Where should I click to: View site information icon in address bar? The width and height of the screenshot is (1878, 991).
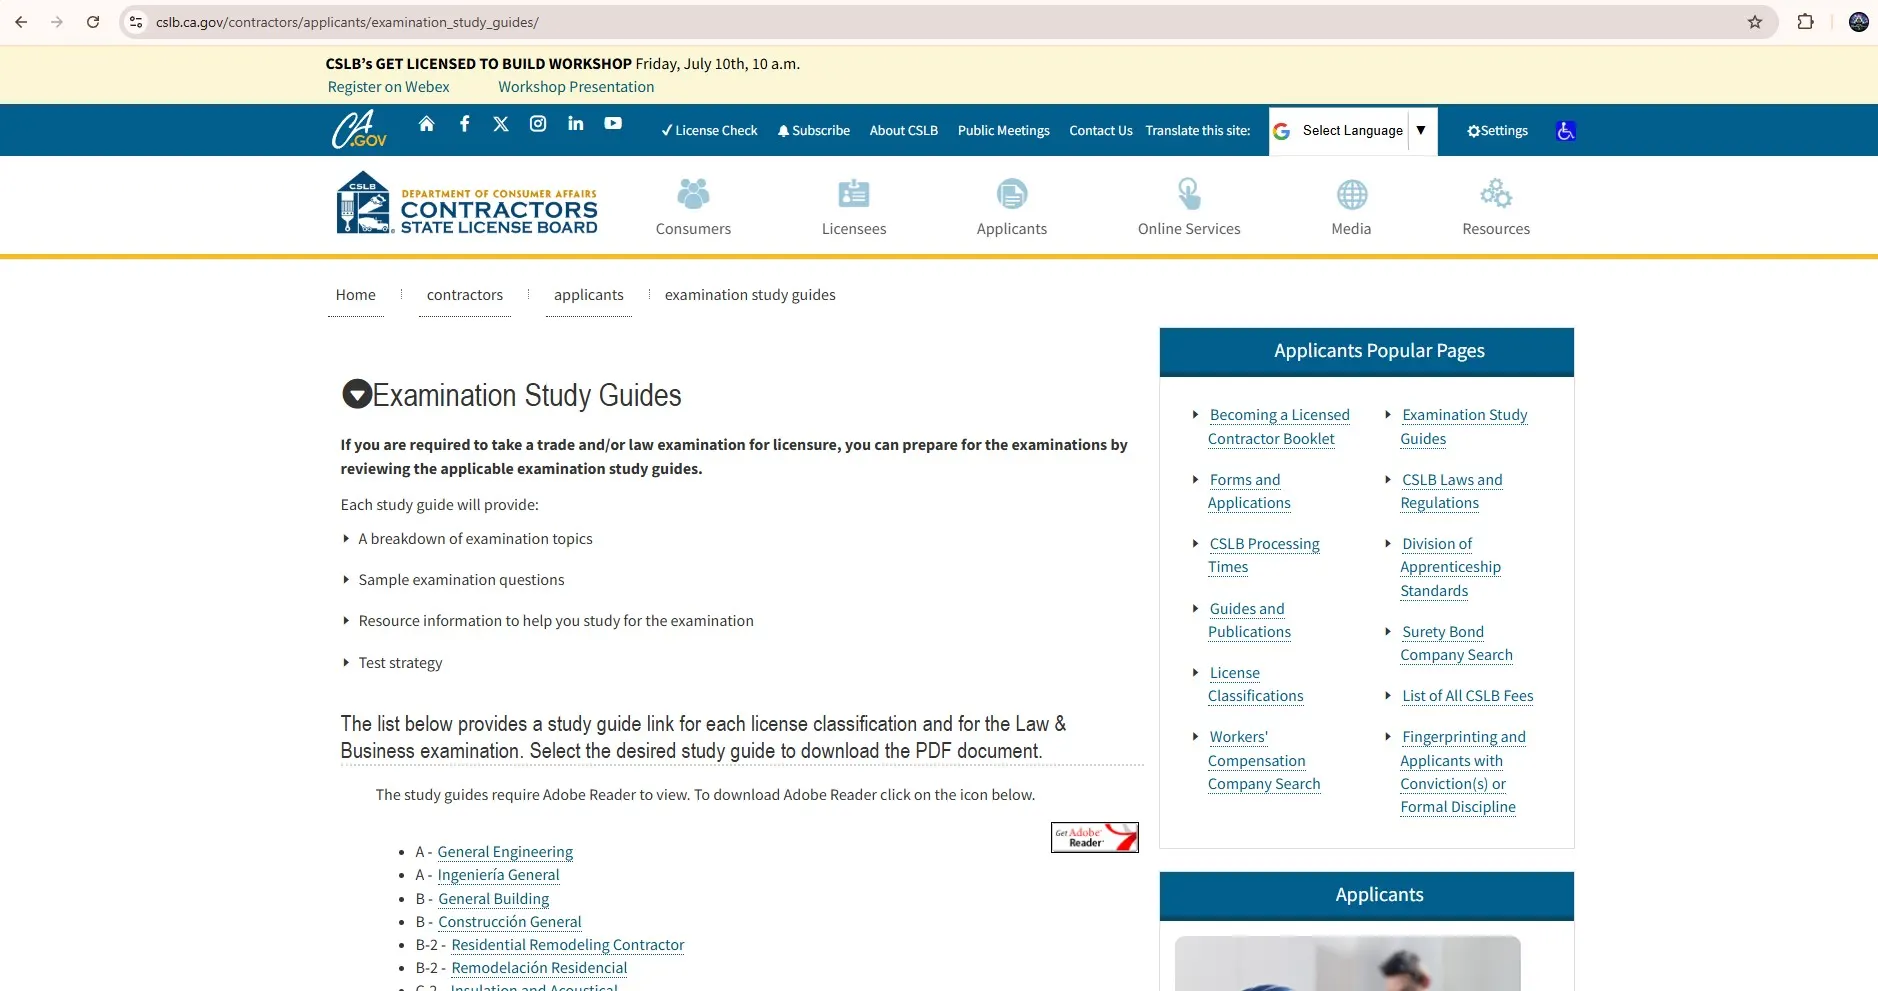coord(137,22)
